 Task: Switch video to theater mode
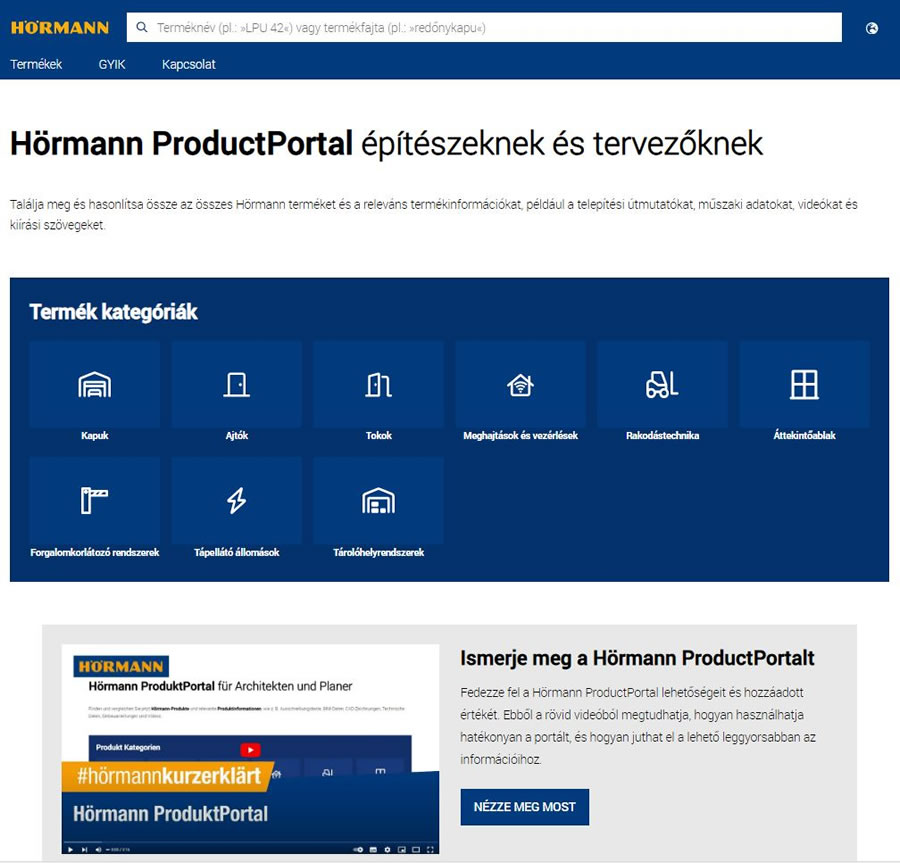416,849
